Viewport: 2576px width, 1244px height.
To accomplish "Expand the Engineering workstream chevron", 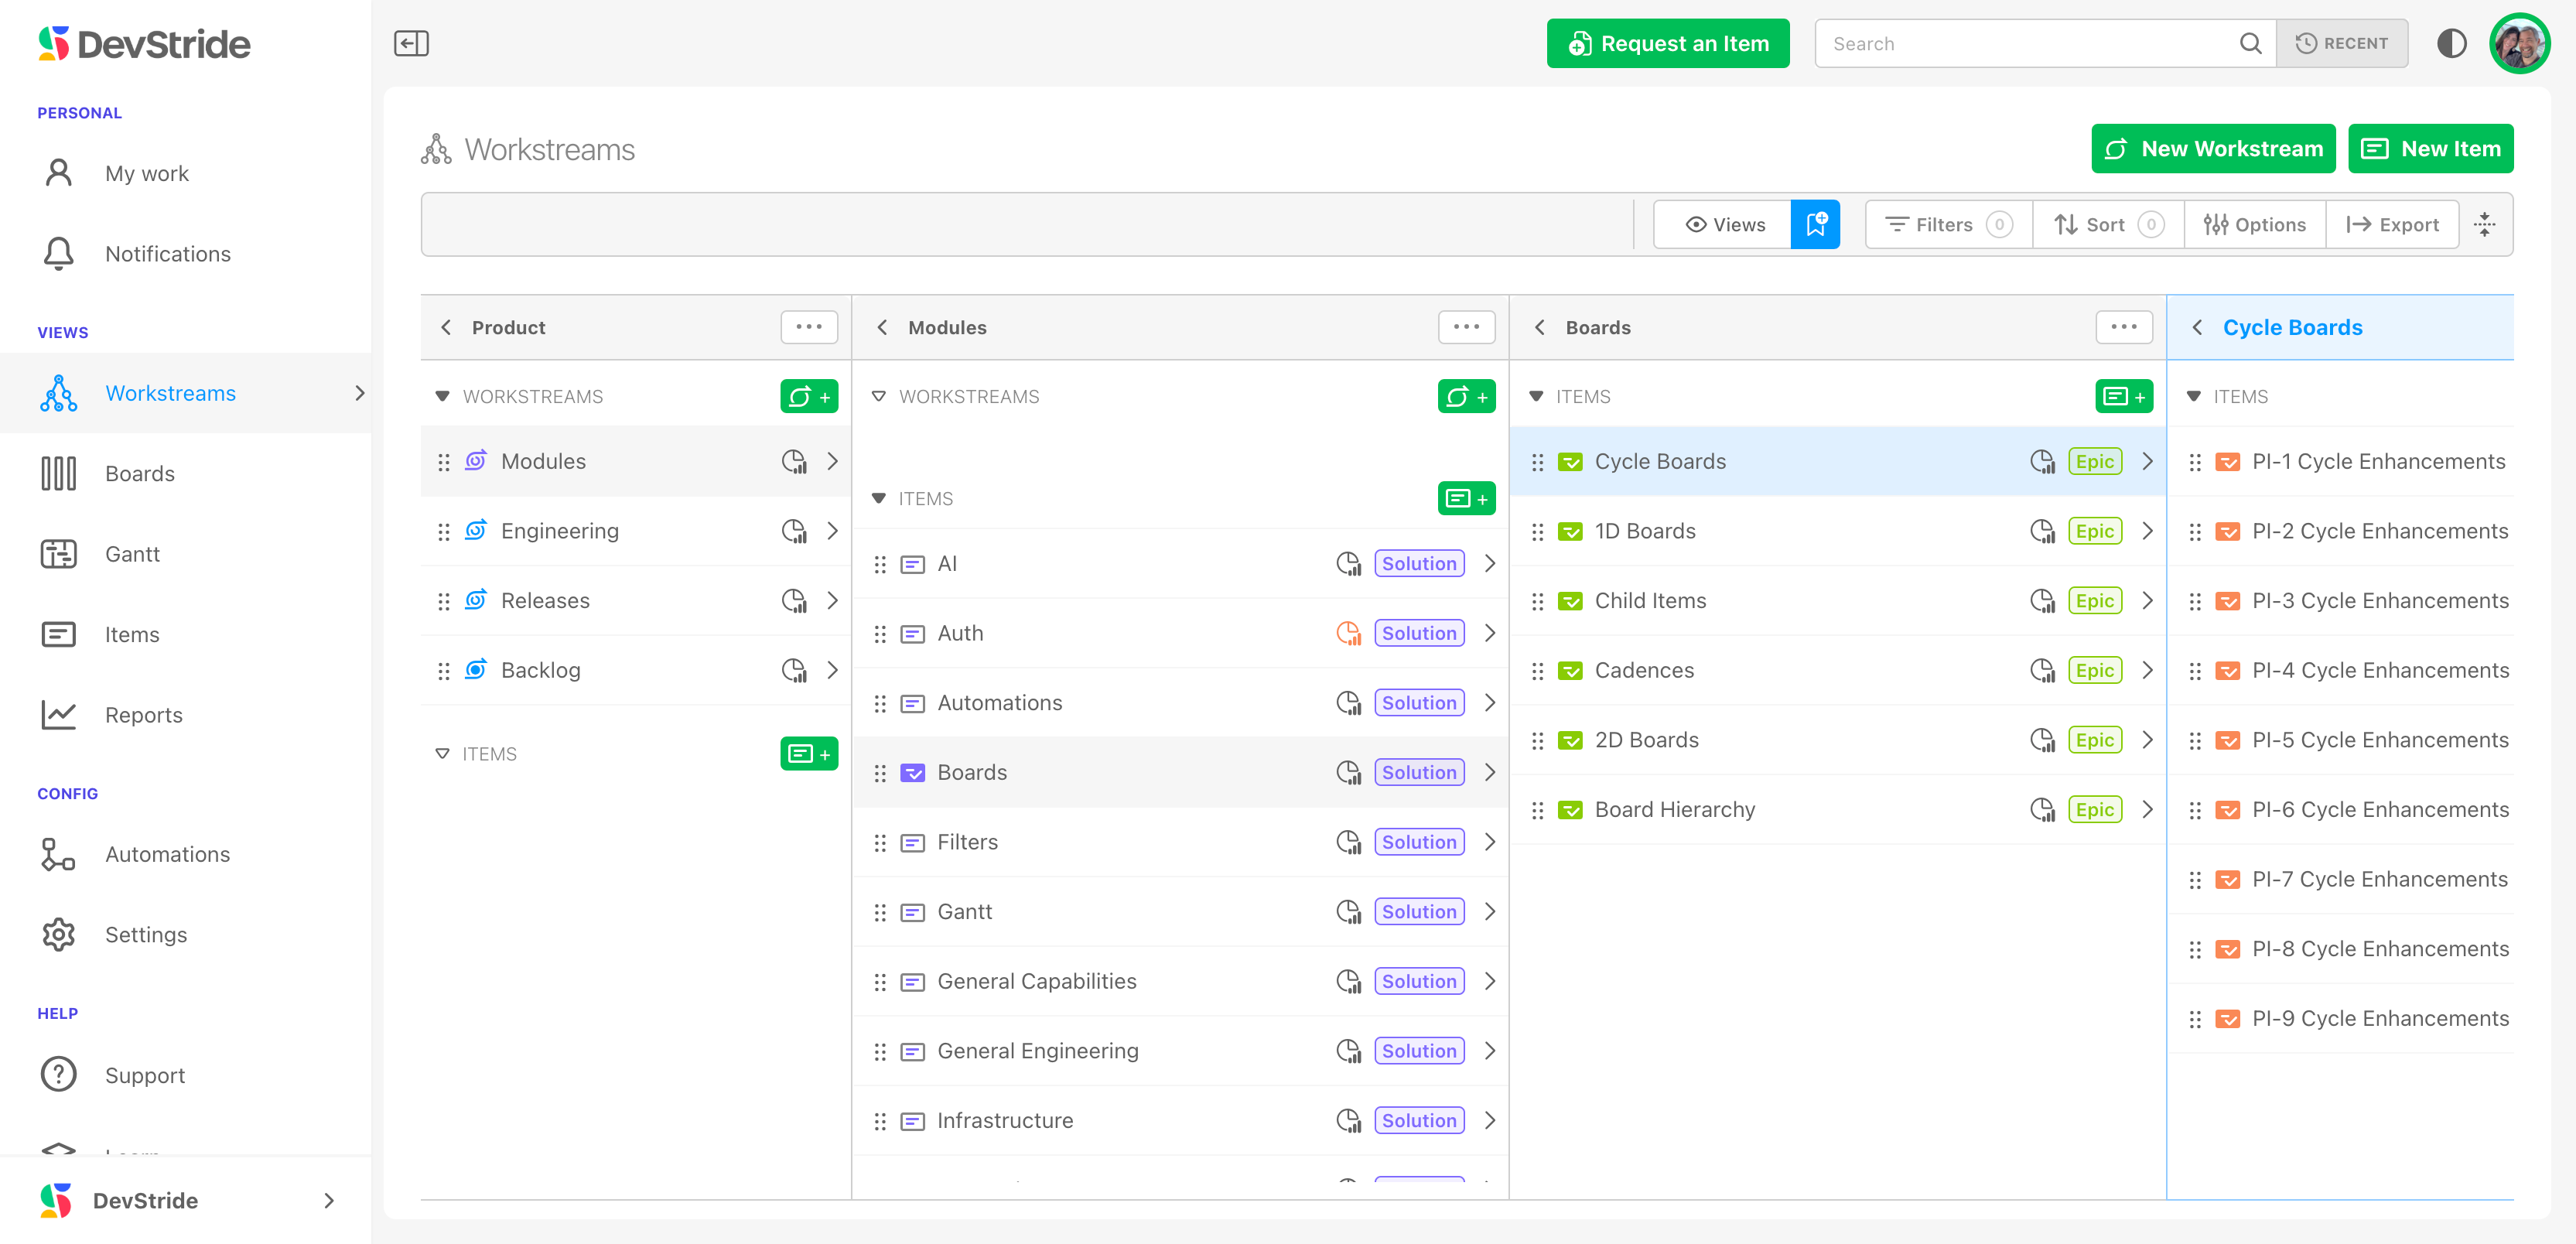I will pyautogui.click(x=832, y=531).
